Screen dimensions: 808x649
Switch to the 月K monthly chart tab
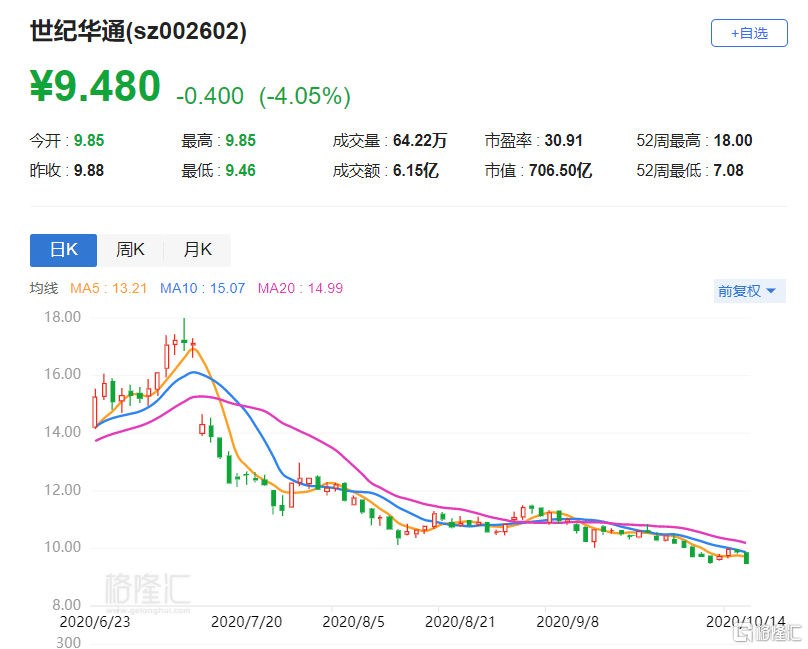tap(197, 250)
